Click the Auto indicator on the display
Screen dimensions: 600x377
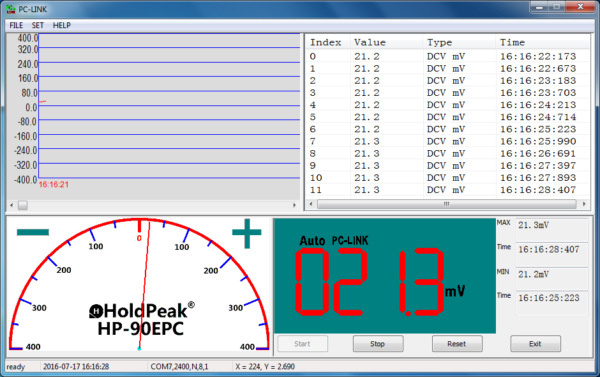(312, 241)
